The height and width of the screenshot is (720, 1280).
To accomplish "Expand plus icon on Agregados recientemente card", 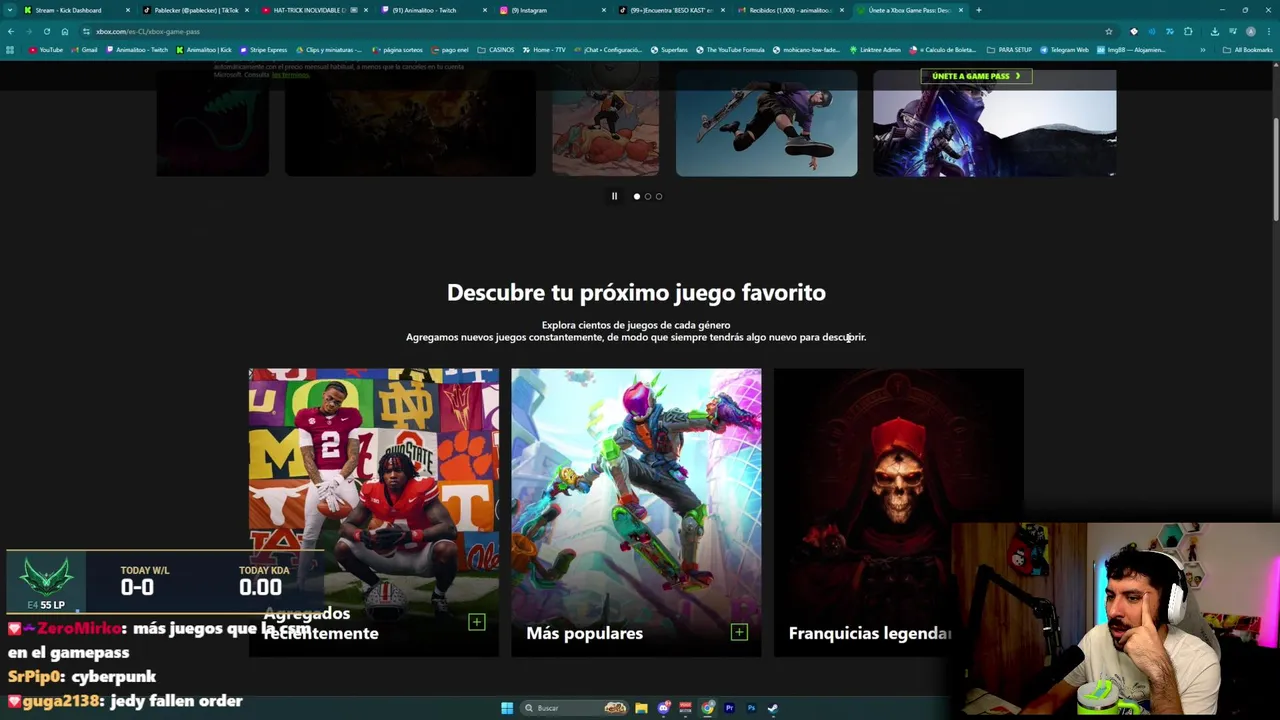I will point(477,623).
